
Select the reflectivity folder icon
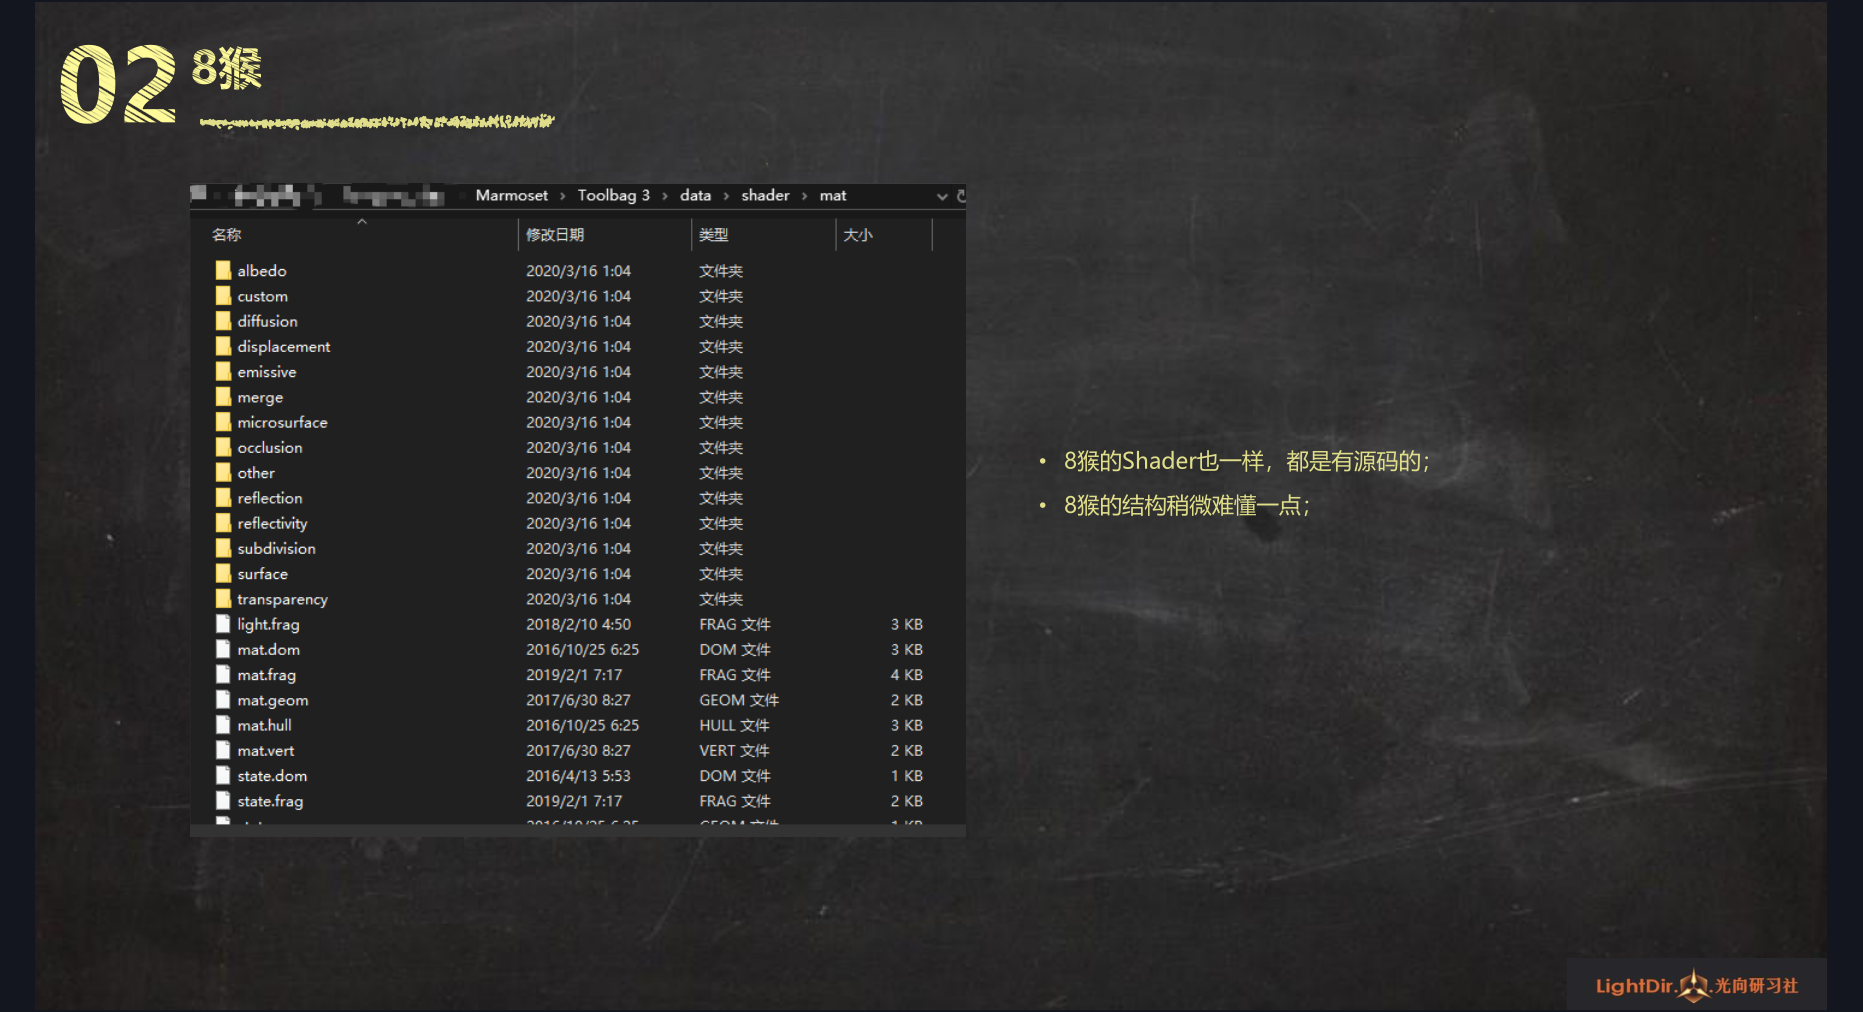click(223, 522)
